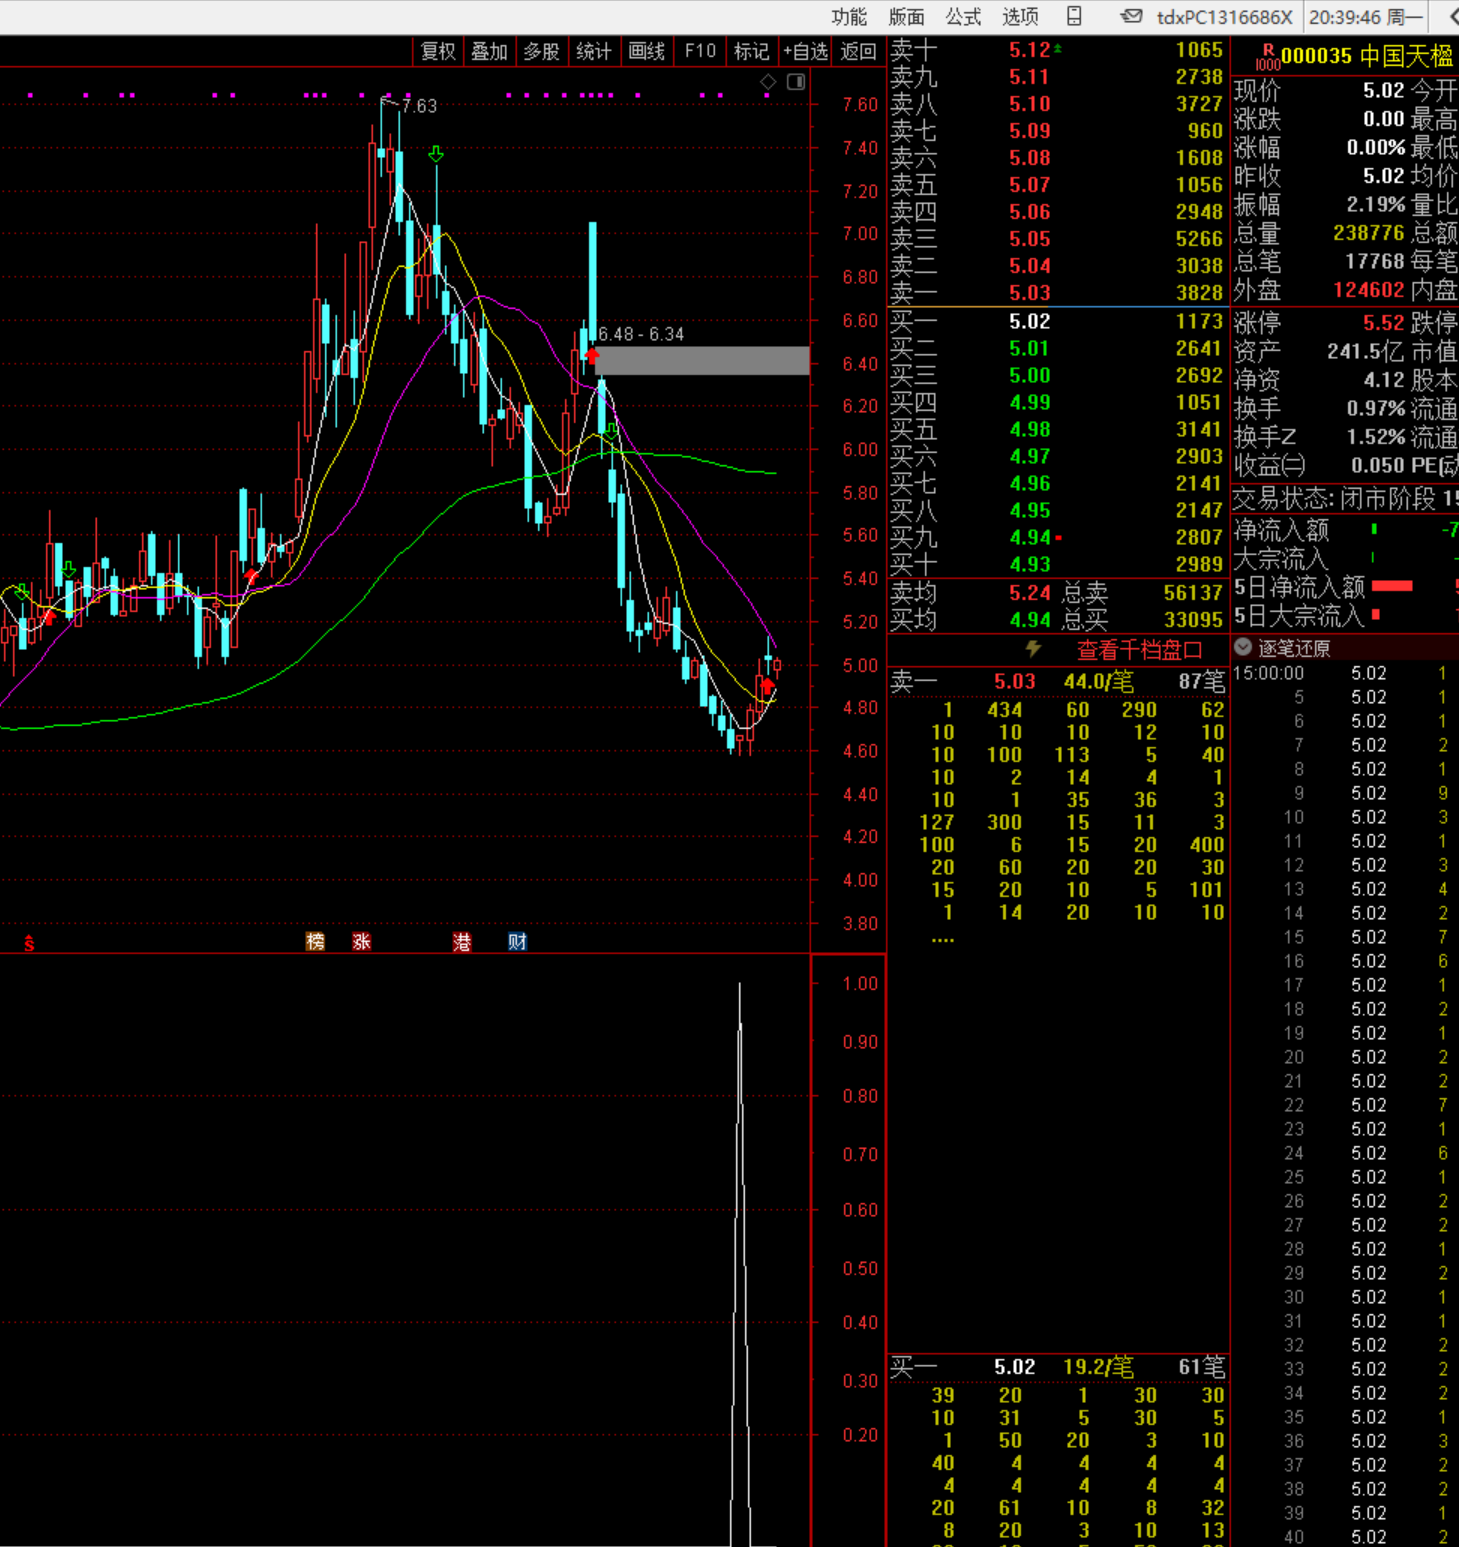Click 查看千档盘口 link
1459x1547 pixels.
pyautogui.click(x=1139, y=650)
